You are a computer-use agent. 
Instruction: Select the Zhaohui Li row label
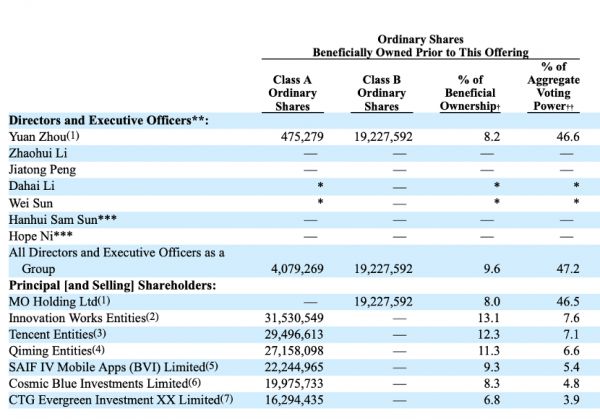(38, 153)
